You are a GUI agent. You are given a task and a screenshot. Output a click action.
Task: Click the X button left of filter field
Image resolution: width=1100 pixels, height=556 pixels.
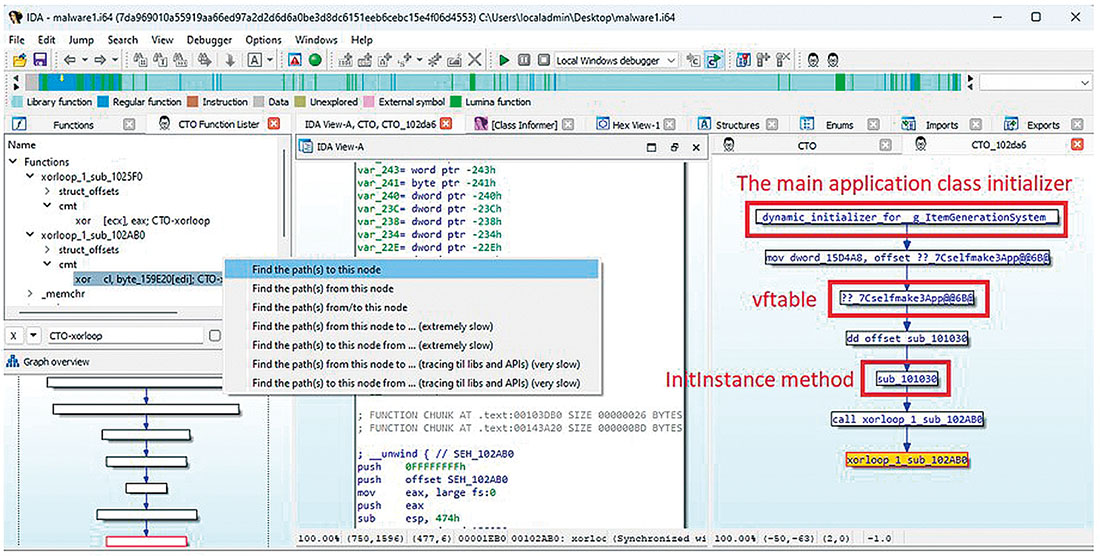point(14,336)
